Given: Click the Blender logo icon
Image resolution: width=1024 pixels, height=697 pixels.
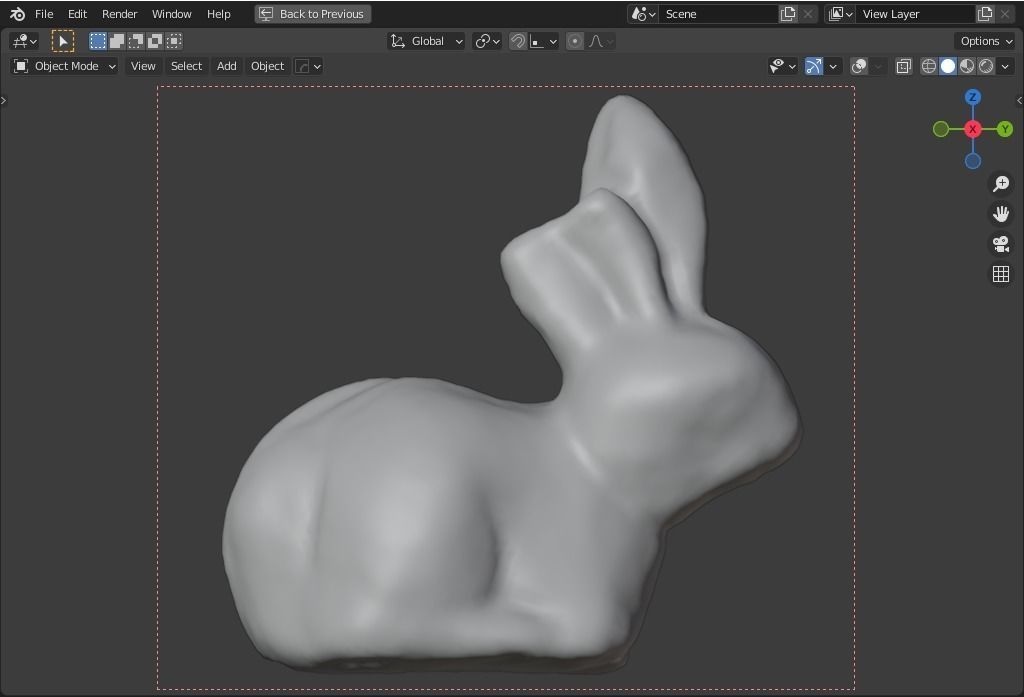Looking at the screenshot, I should [x=18, y=14].
